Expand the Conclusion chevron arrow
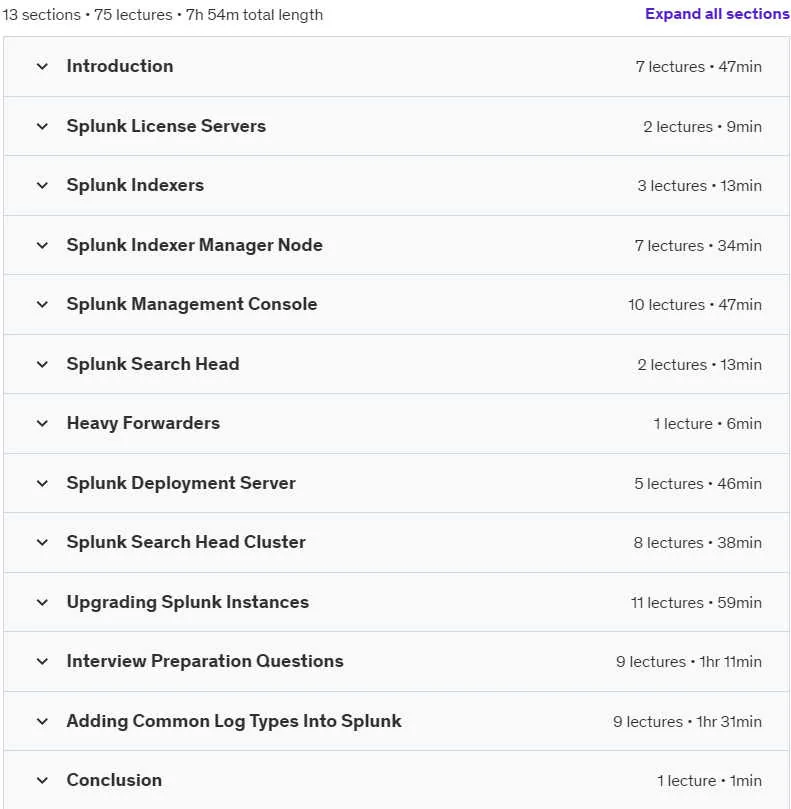This screenshot has width=791, height=809. [42, 781]
